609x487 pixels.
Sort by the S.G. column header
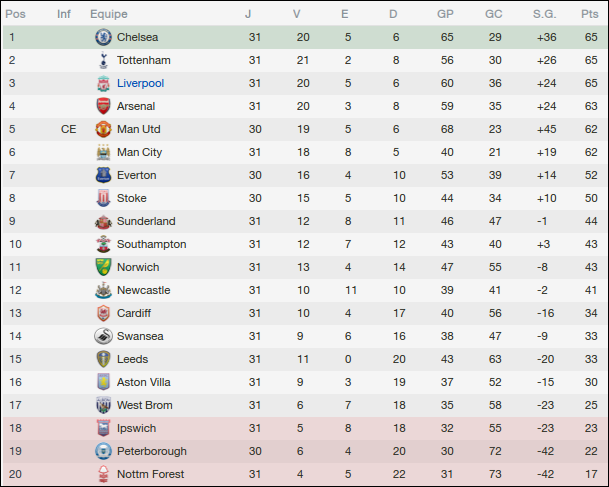coord(545,14)
